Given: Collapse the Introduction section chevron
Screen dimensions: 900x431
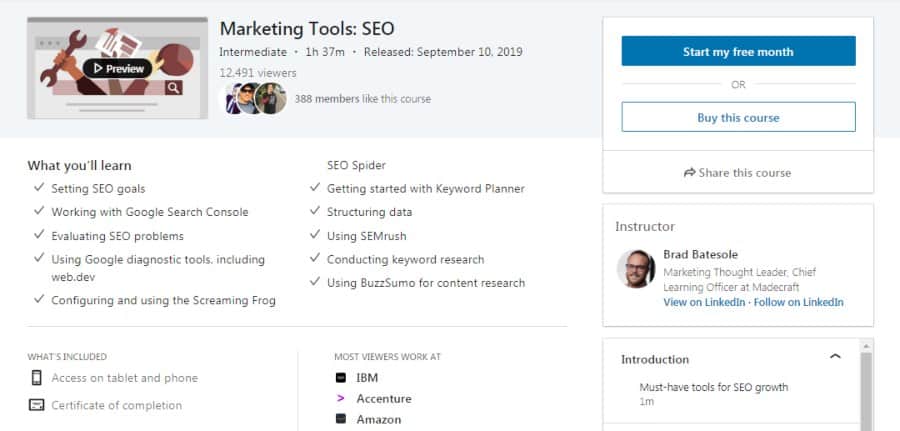Looking at the screenshot, I should (835, 357).
